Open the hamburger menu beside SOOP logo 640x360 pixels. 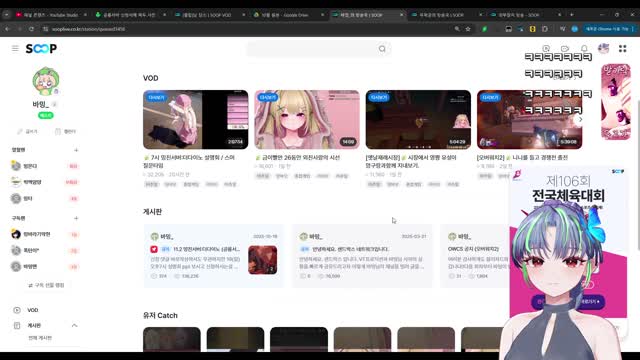pyautogui.click(x=15, y=49)
